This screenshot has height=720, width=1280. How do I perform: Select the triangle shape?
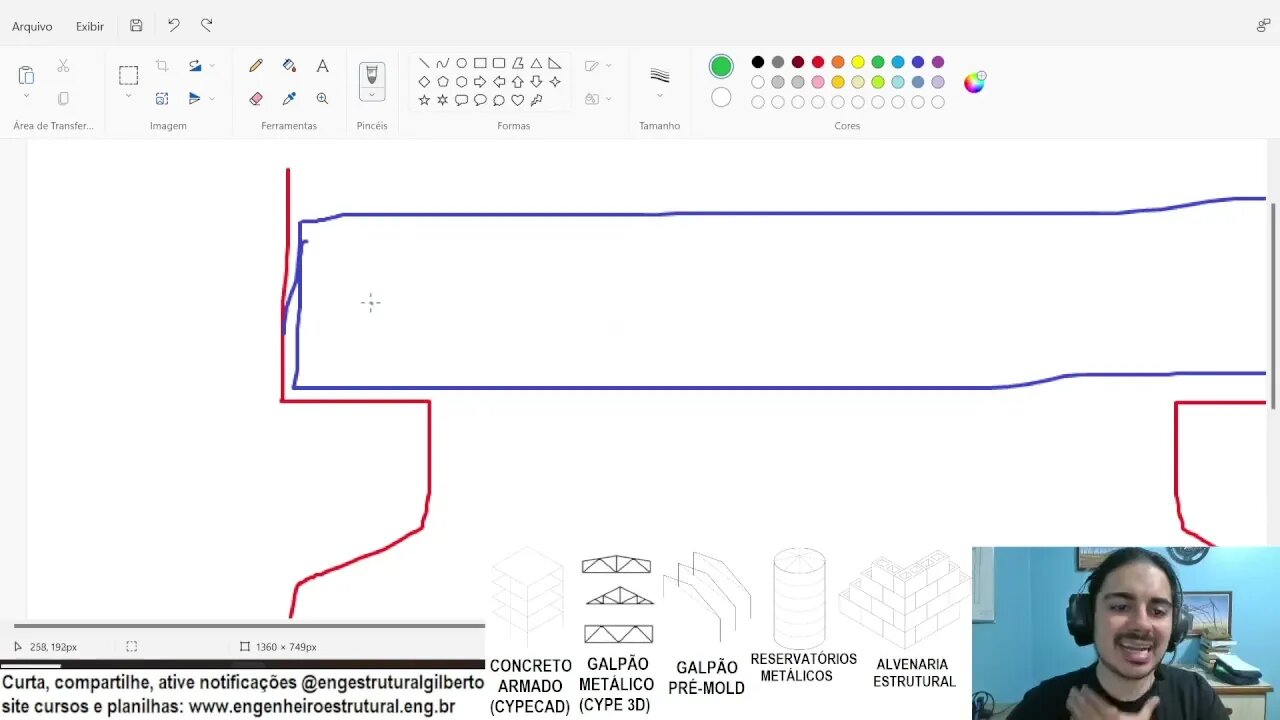tap(536, 63)
